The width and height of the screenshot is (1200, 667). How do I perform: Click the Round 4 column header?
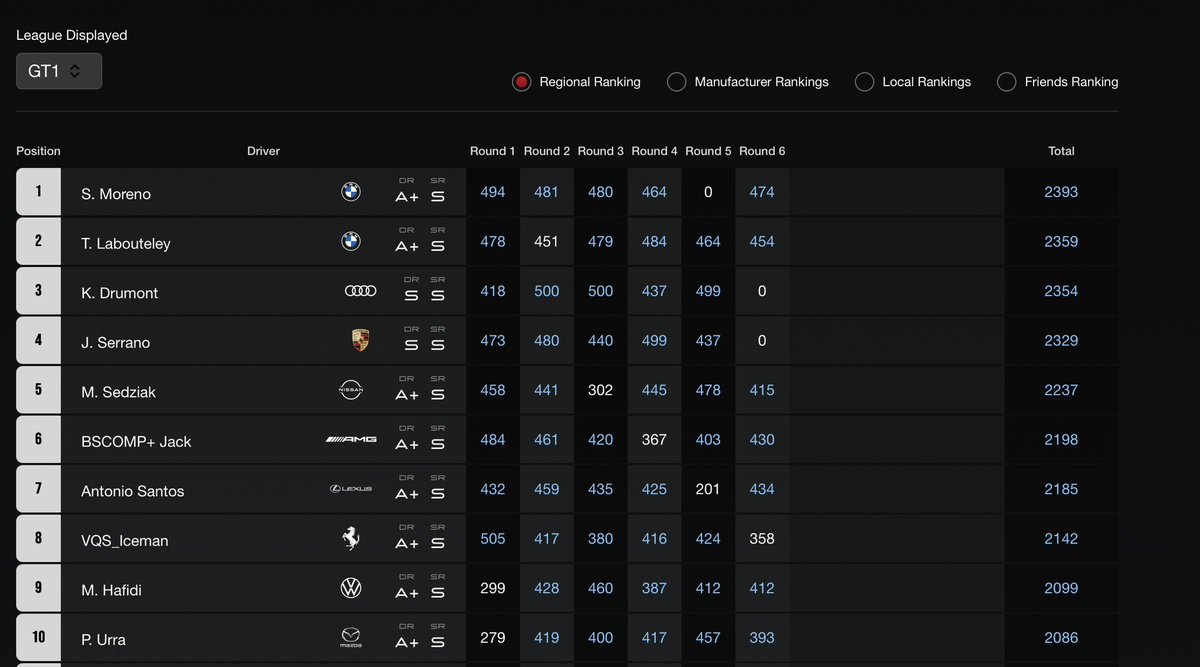655,151
